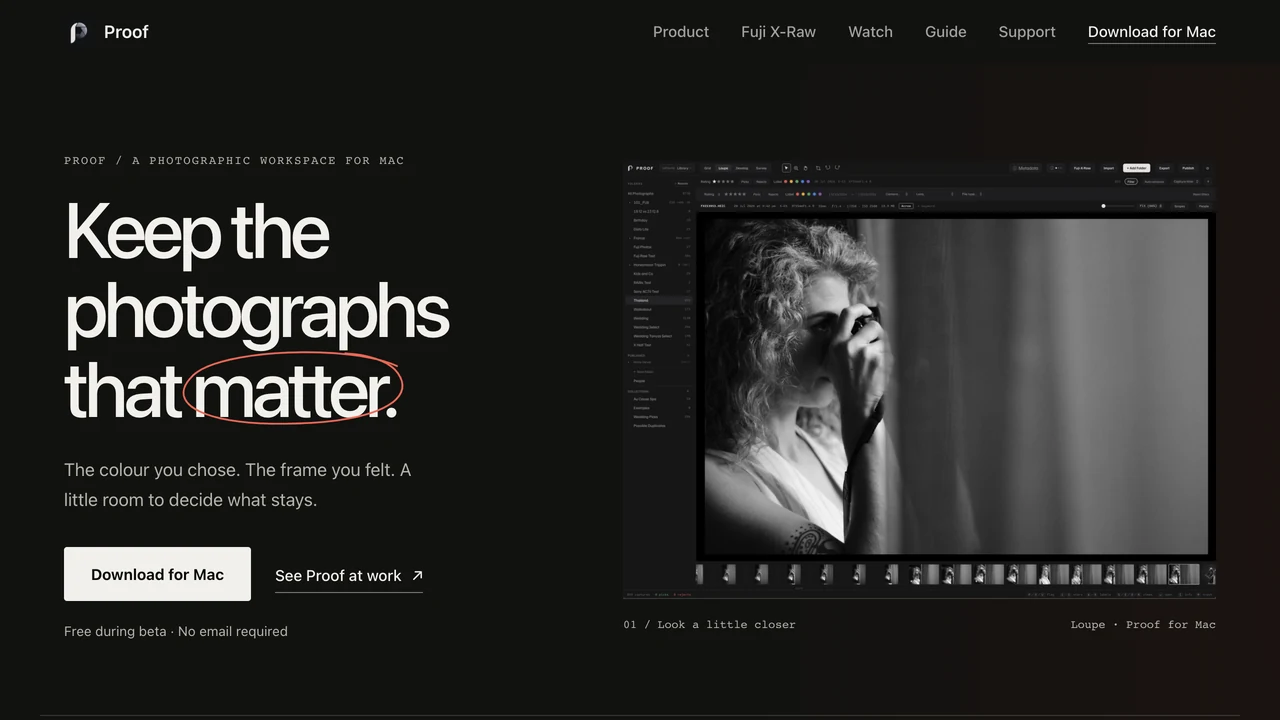This screenshot has width=1280, height=720.
Task: Click the large white Download for Mac button
Action: click(157, 574)
